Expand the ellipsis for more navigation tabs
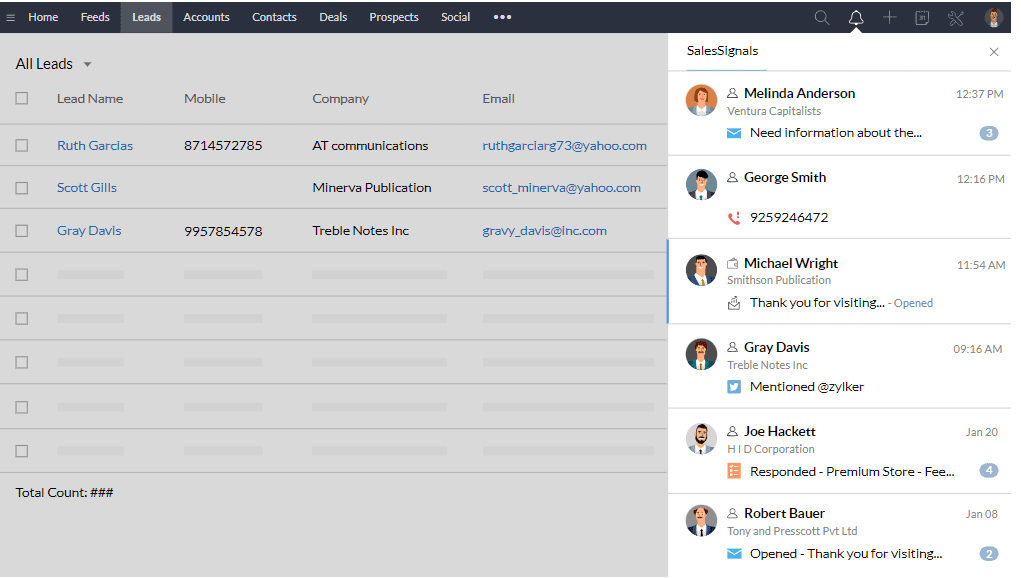This screenshot has height=578, width=1021. point(502,17)
